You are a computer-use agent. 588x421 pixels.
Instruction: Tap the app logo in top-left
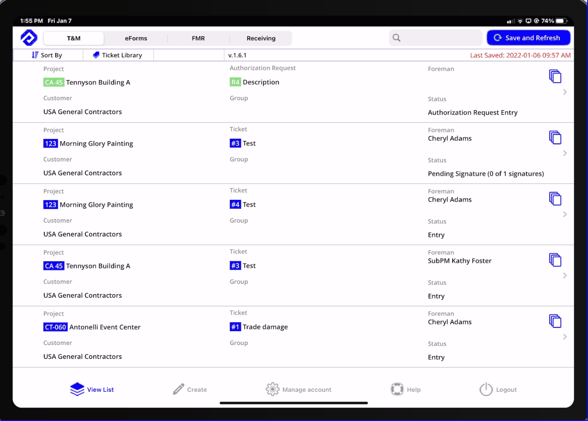point(29,38)
